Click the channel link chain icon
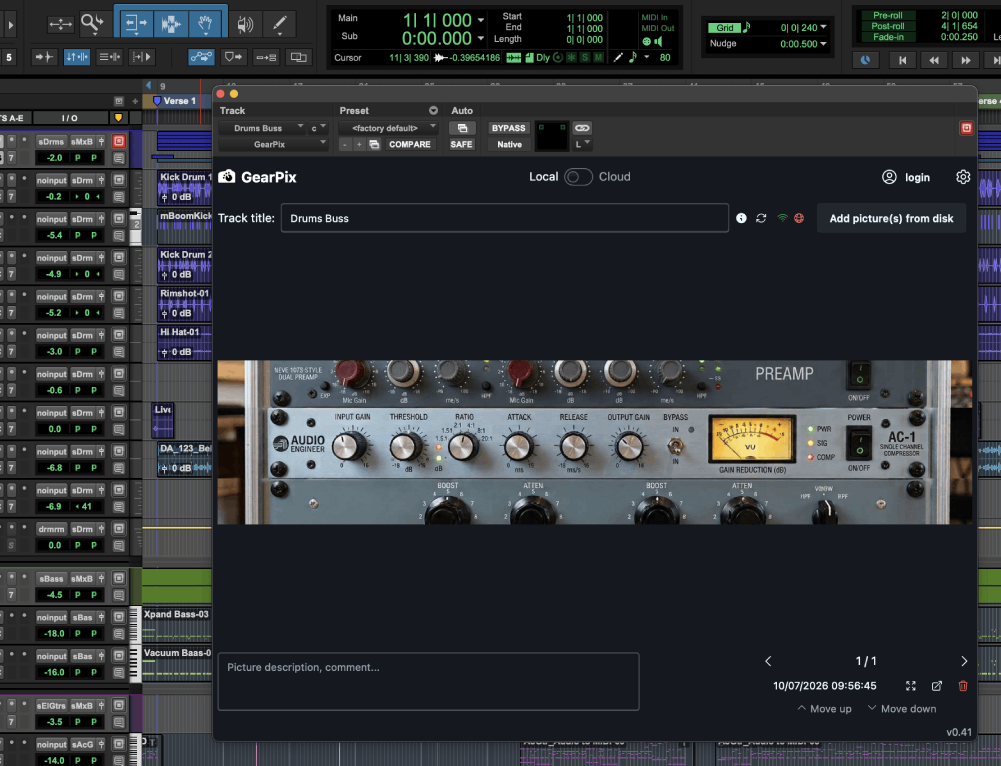Viewport: 1001px width, 766px height. [x=582, y=128]
